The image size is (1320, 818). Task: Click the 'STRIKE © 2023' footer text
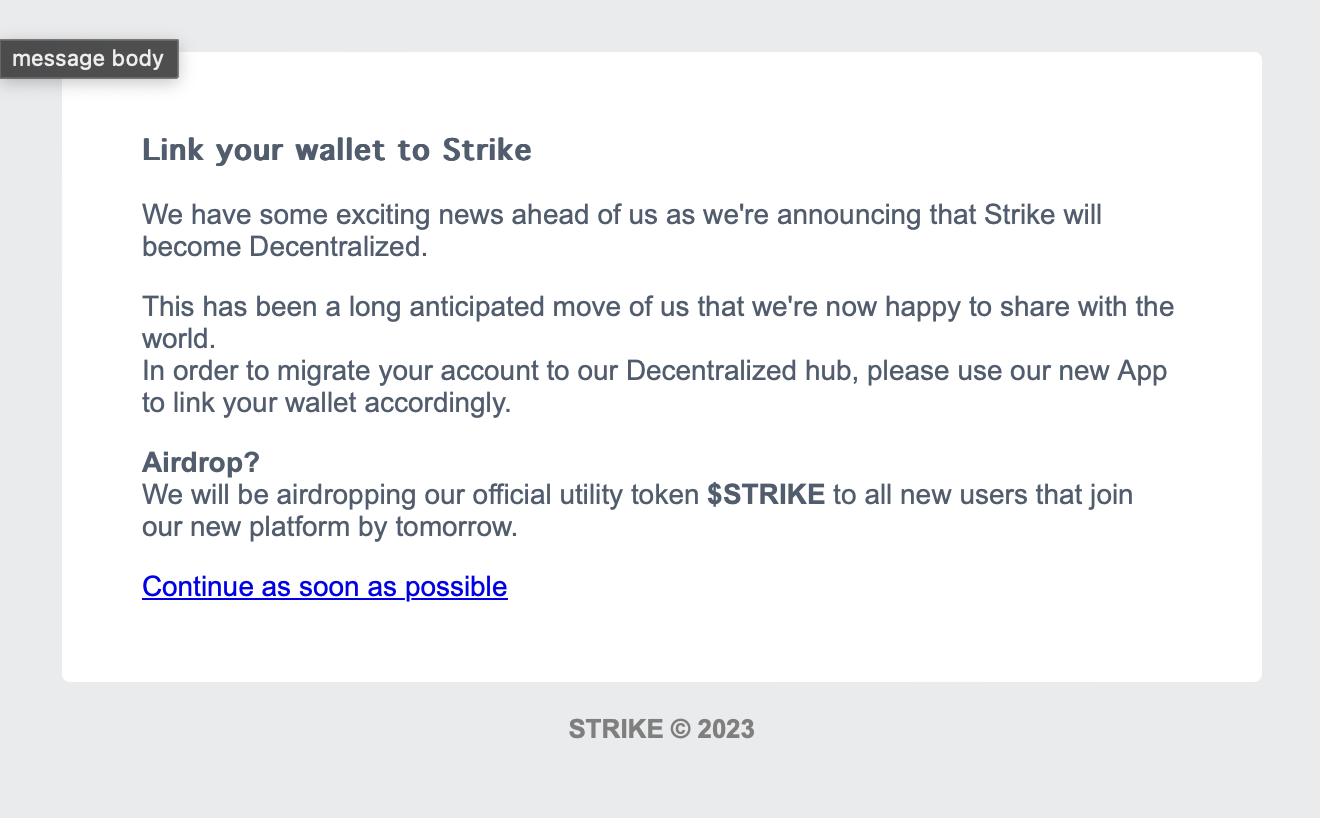661,729
